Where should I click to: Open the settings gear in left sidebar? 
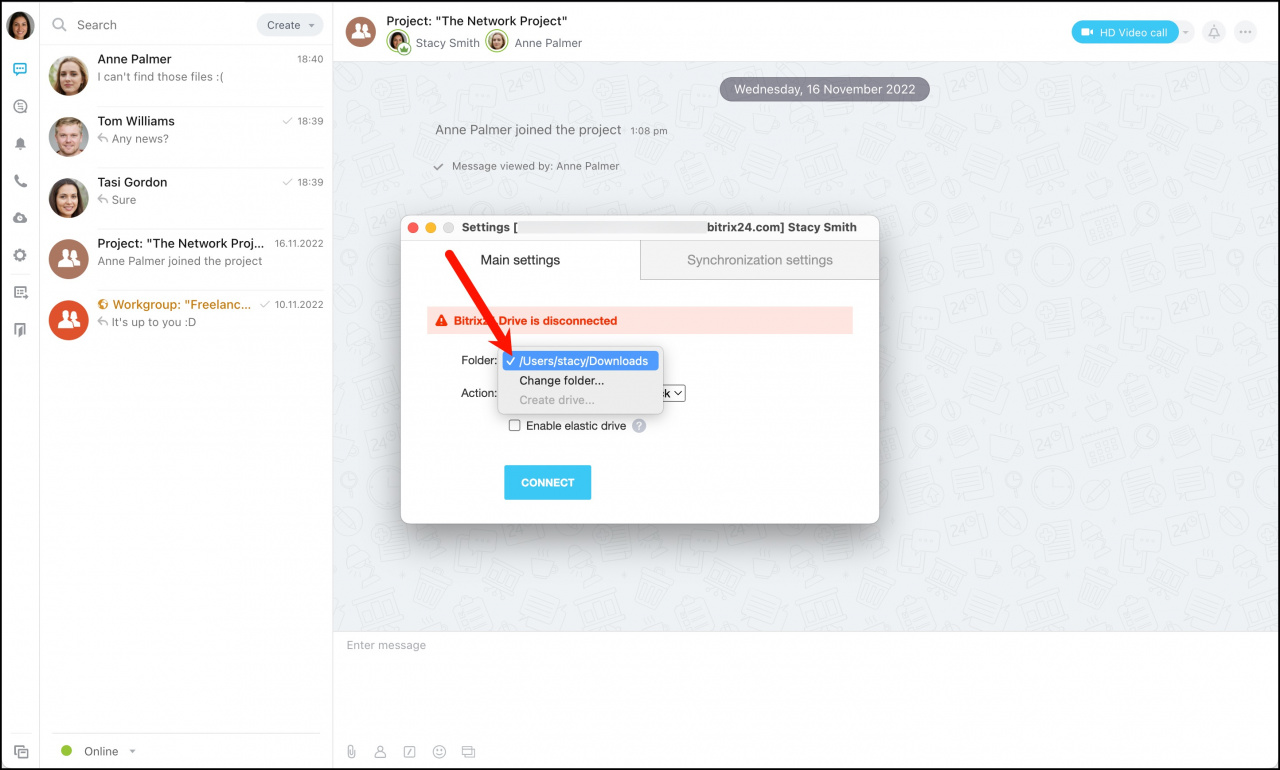(20, 255)
